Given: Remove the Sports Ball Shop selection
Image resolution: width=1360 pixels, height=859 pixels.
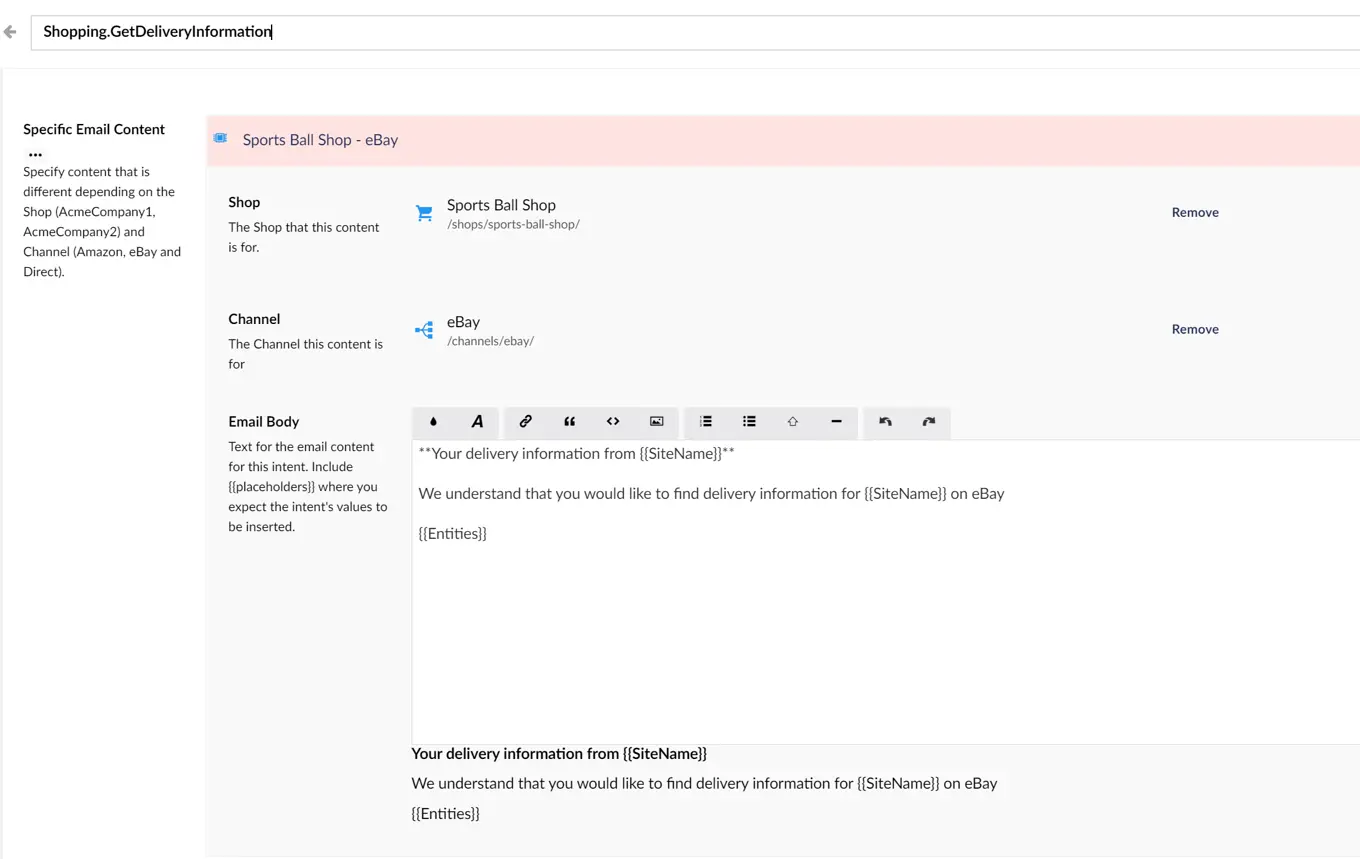Looking at the screenshot, I should [1194, 212].
